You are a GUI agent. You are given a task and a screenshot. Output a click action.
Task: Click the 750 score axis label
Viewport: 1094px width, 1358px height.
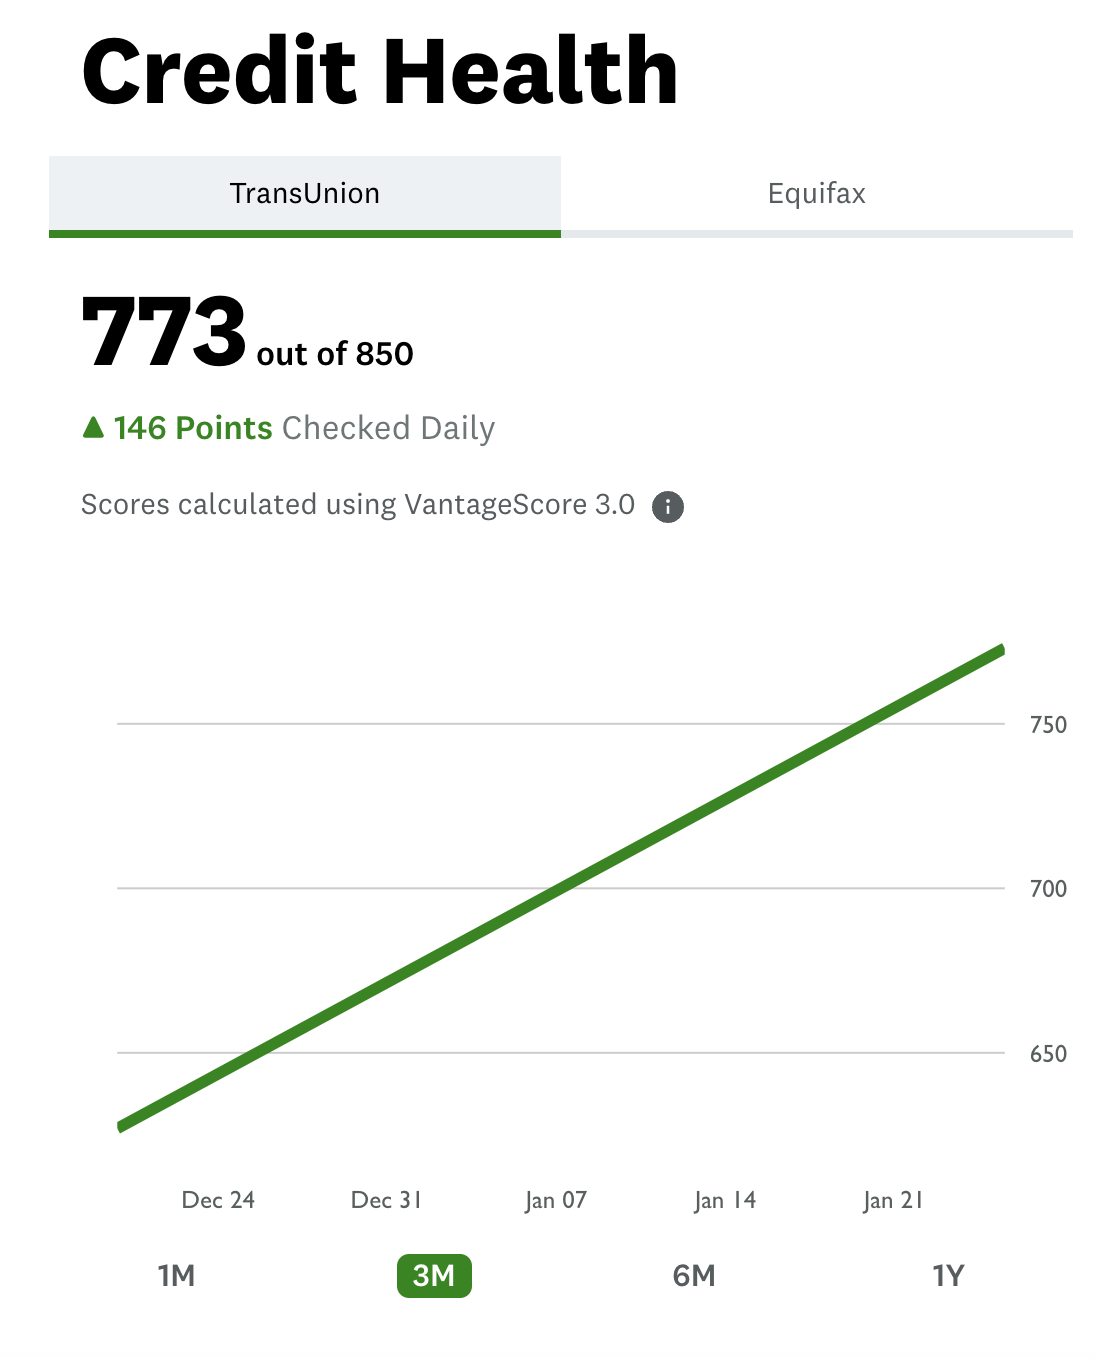[x=1048, y=725]
